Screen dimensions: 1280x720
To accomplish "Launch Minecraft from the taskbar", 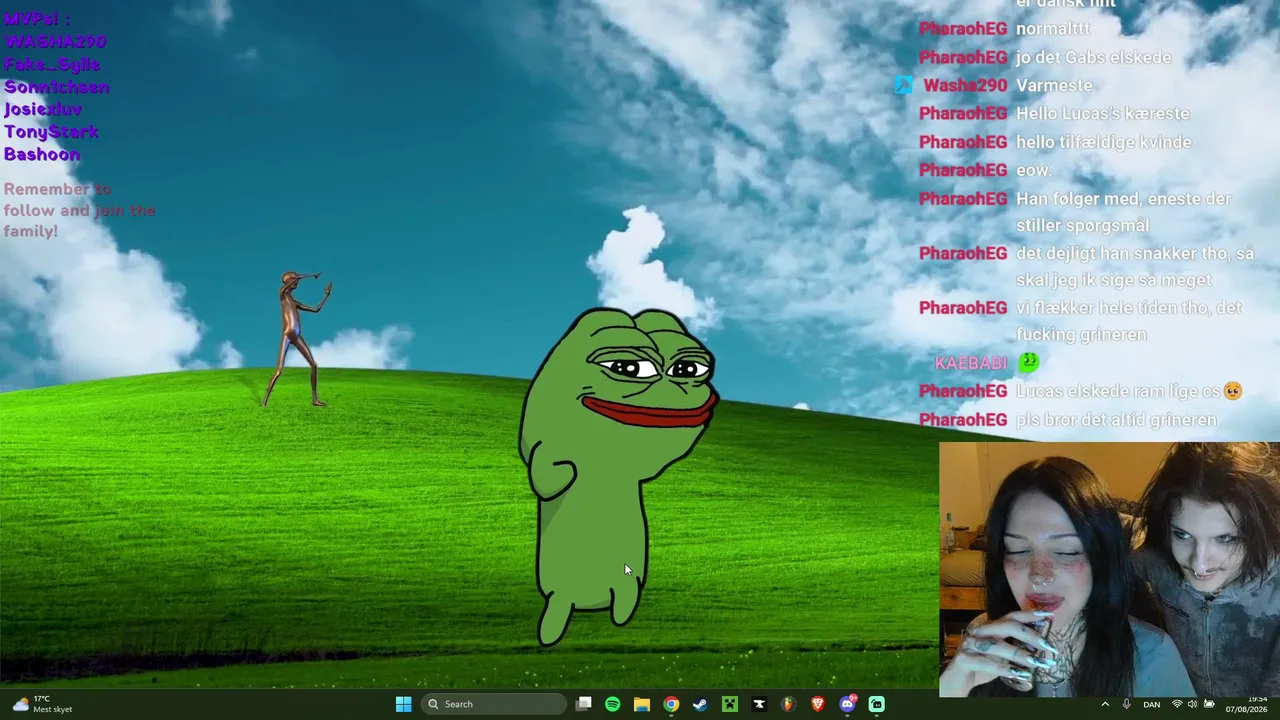I will (x=730, y=704).
